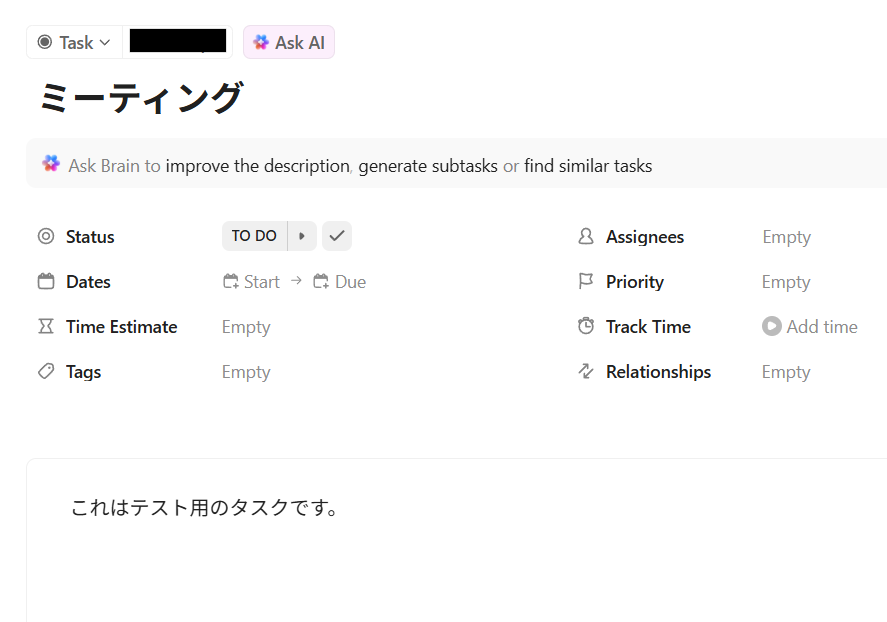Set the Time Estimate Empty field
This screenshot has height=622, width=887.
[x=246, y=327]
